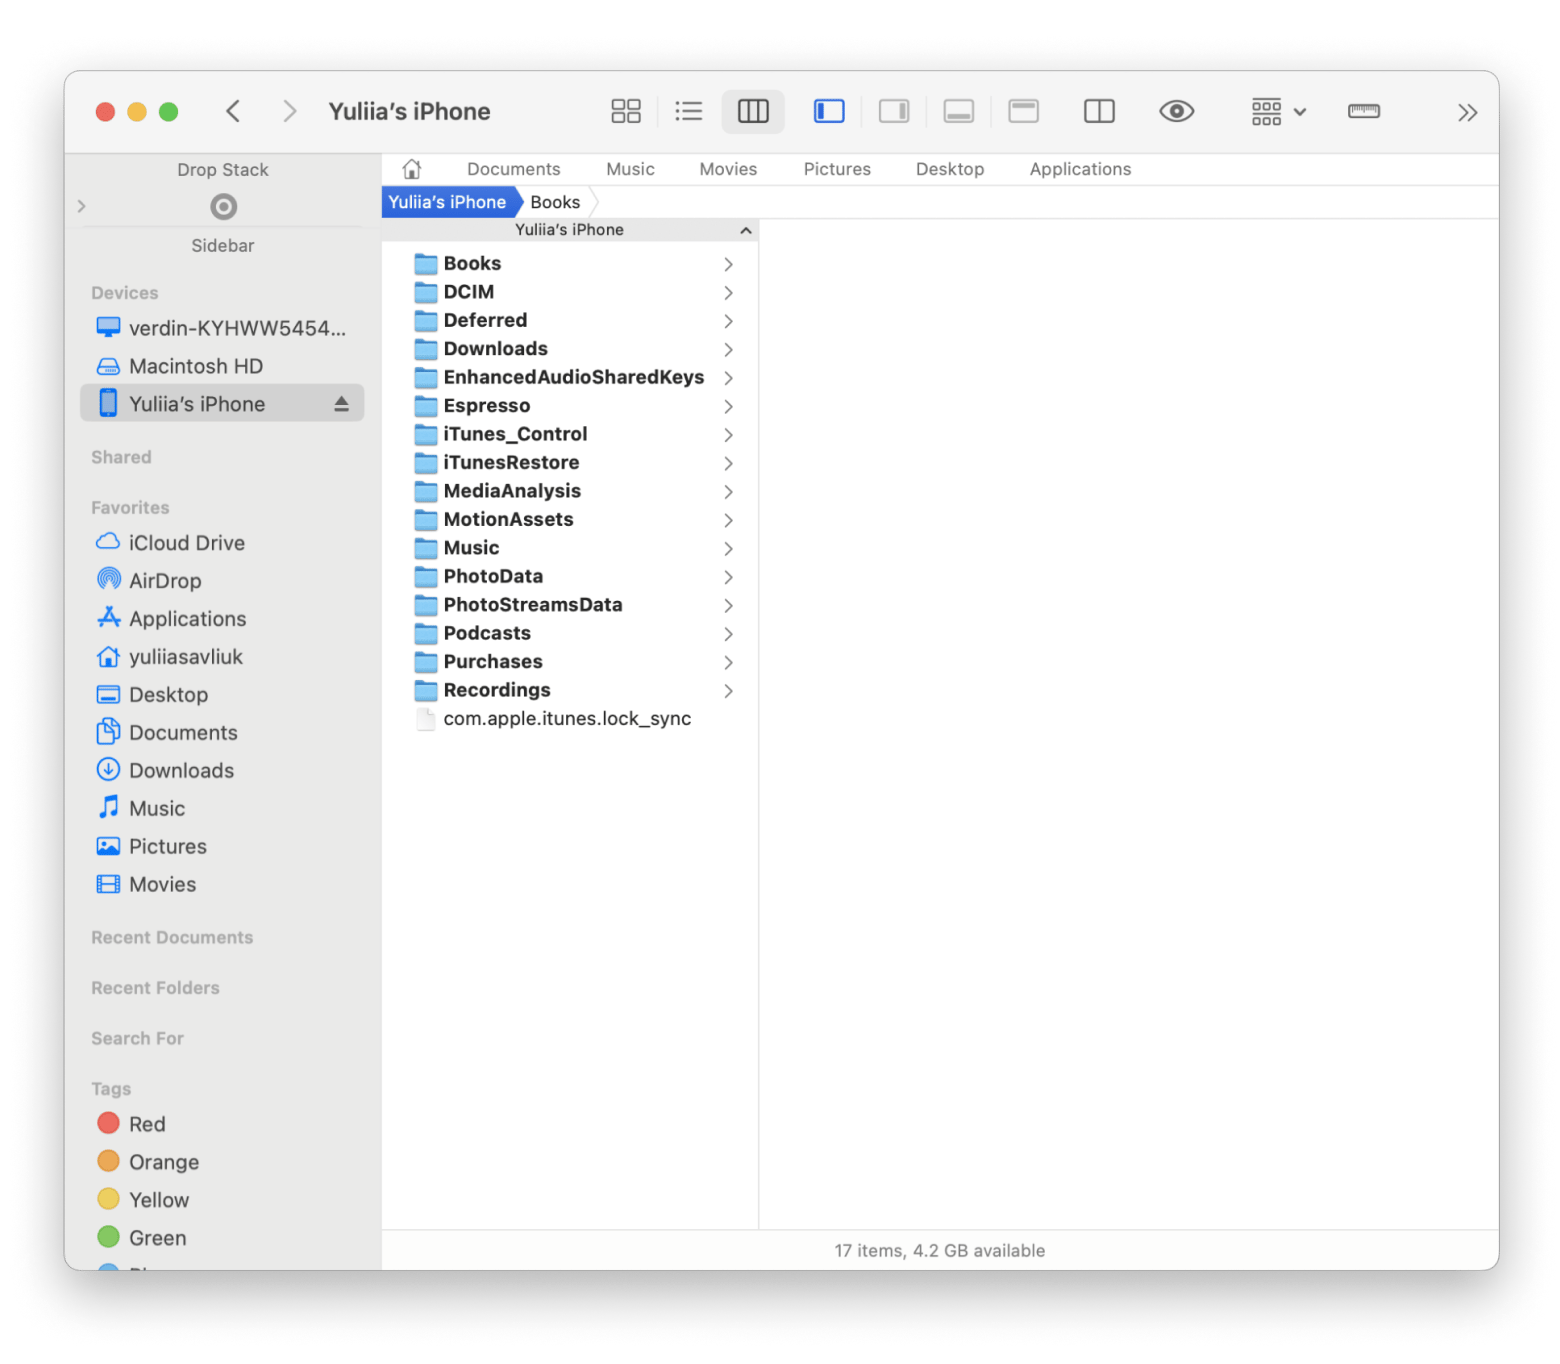
Task: Open AirDrop from sidebar
Action: (222, 581)
